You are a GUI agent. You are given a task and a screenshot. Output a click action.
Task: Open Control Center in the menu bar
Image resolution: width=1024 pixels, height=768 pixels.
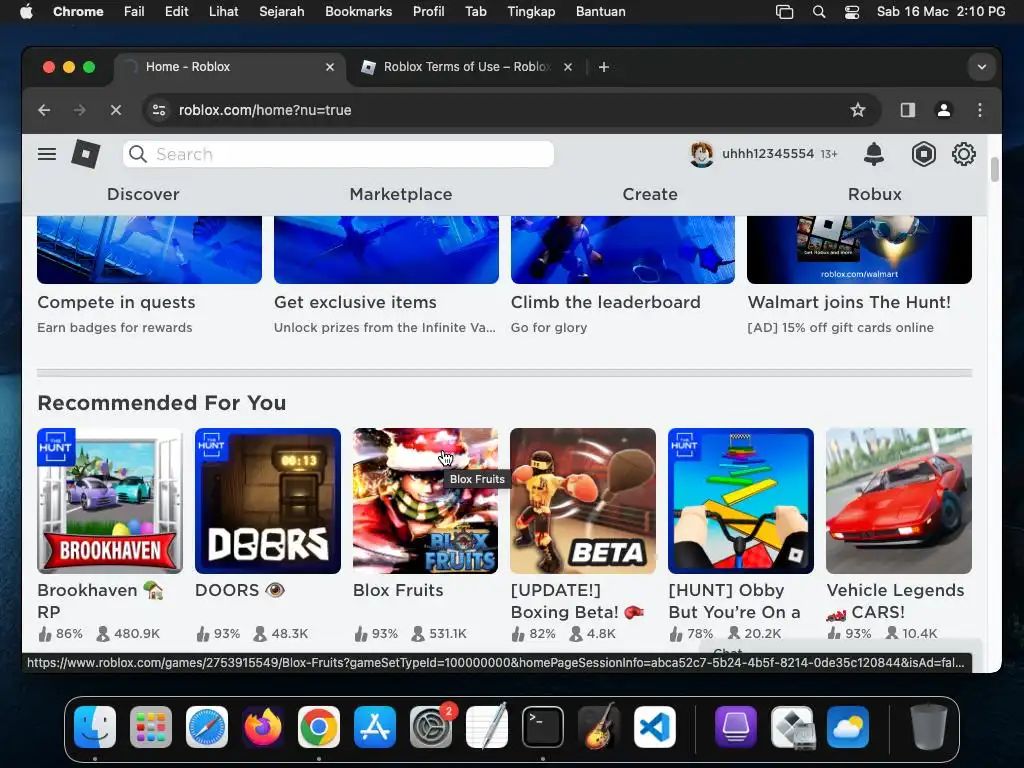click(x=852, y=12)
